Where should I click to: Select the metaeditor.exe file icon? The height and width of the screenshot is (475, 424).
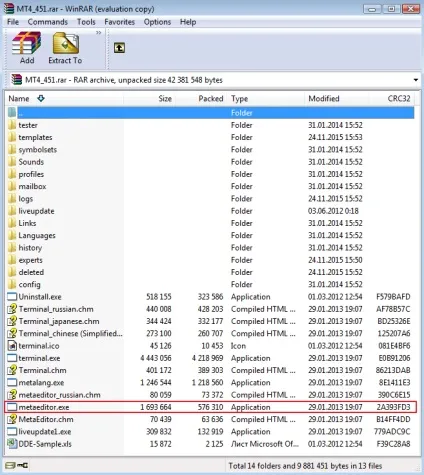[x=12, y=407]
